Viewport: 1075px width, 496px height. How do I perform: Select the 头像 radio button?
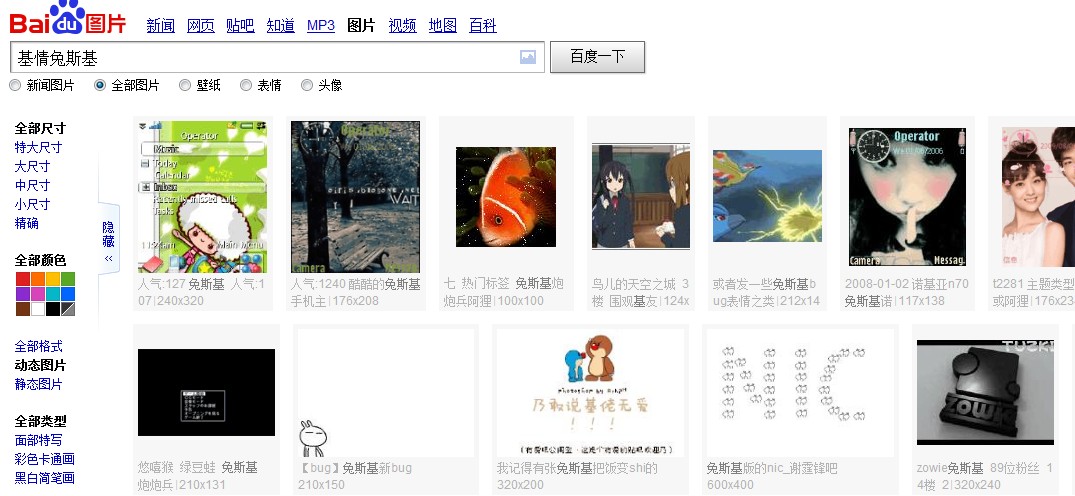click(306, 85)
